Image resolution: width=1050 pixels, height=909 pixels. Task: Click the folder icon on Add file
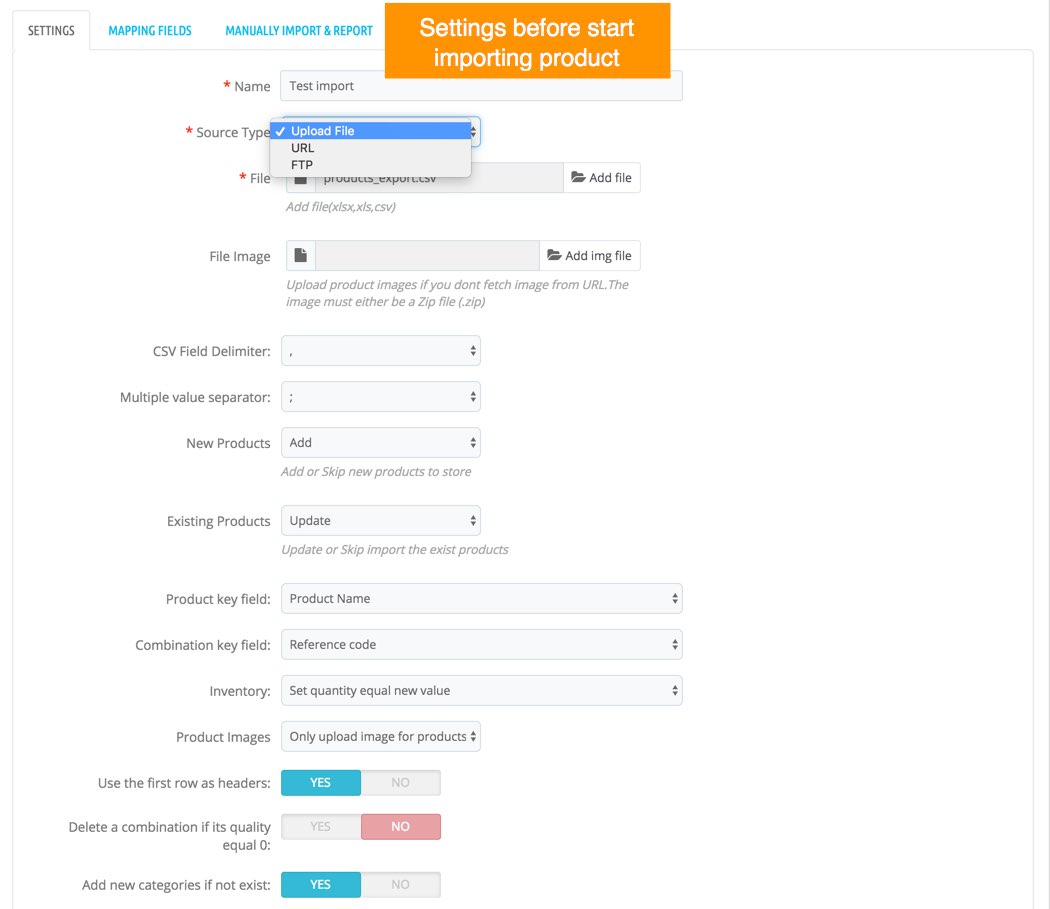578,178
